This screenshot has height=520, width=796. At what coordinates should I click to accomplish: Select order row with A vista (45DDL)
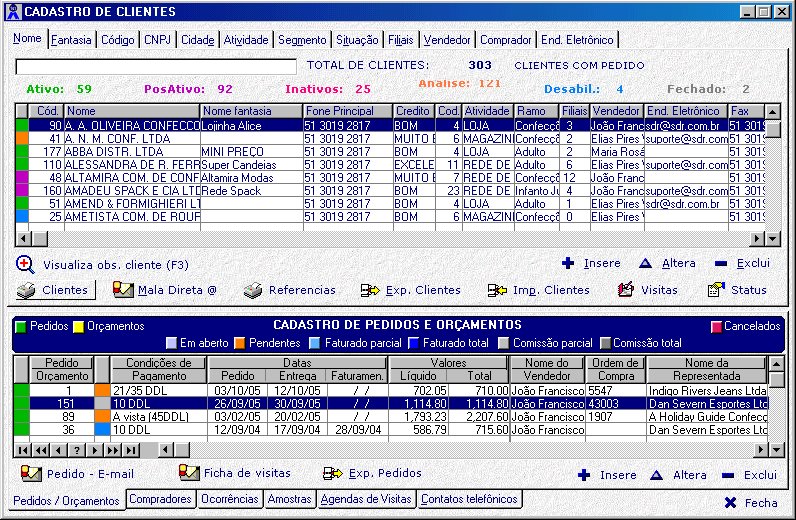[391, 417]
